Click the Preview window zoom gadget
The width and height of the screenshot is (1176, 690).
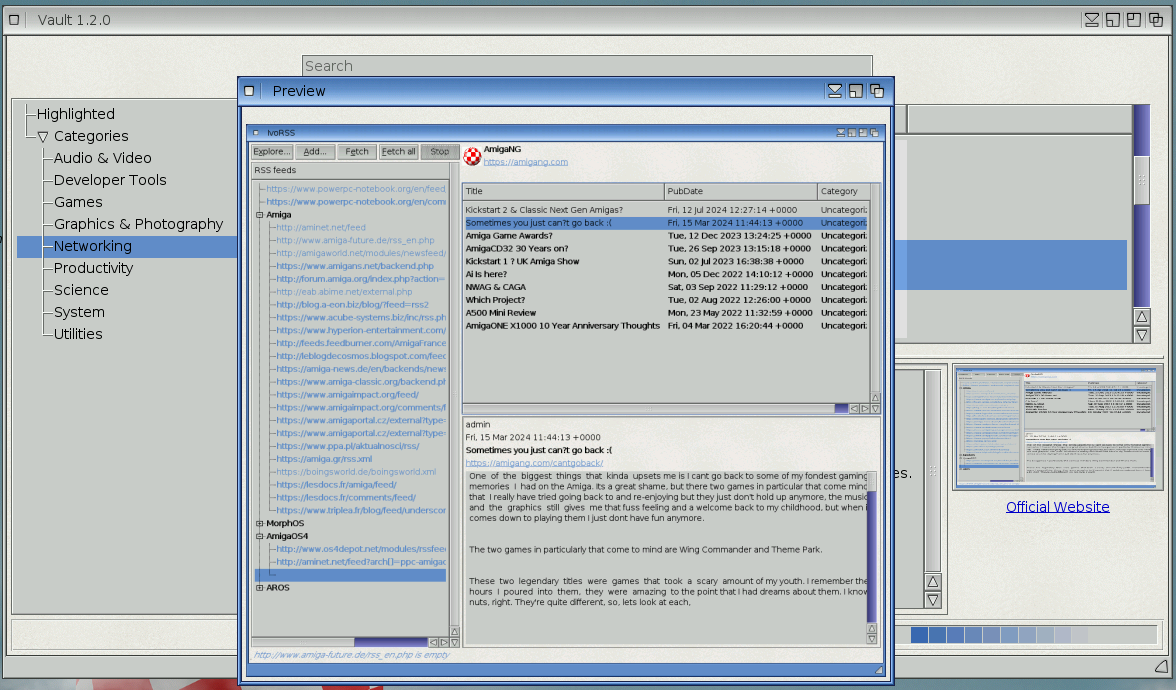856,91
